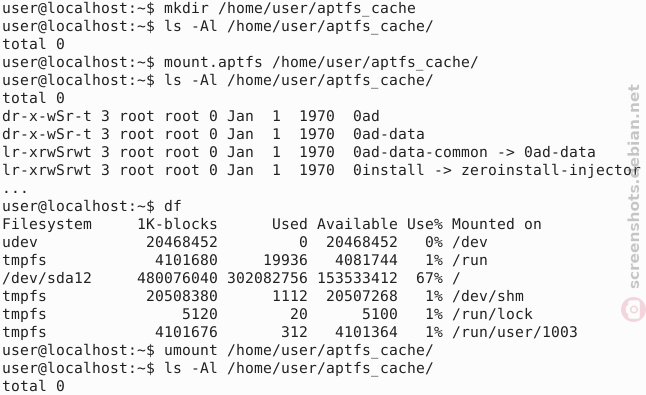This screenshot has height=395, width=646.
Task: Click the /dev/sda12 filesystem row
Action: [231, 278]
